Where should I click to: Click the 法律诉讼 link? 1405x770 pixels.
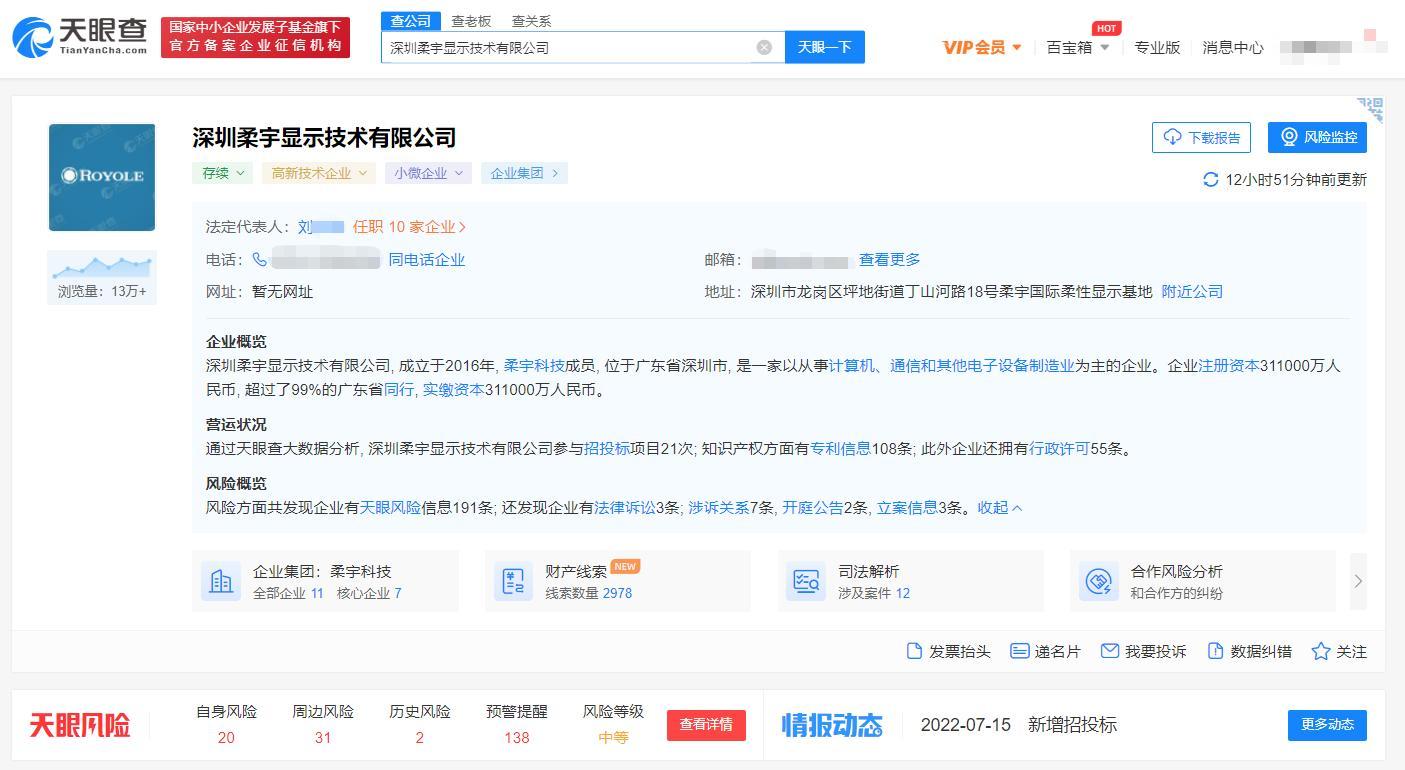pyautogui.click(x=625, y=508)
